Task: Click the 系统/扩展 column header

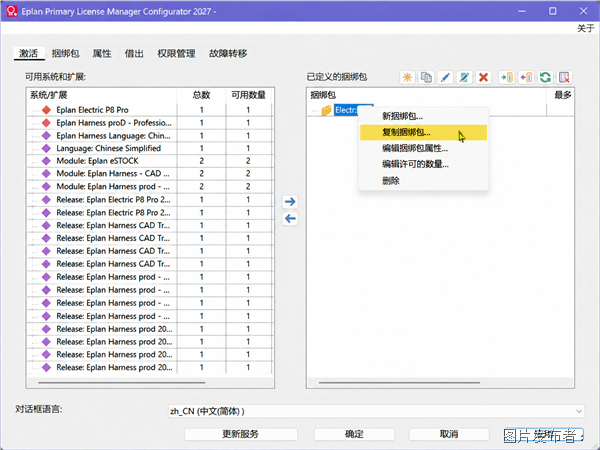Action: click(102, 95)
